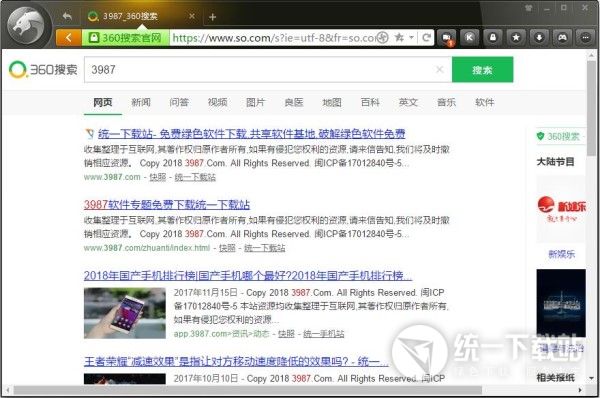Switch to the 英文 tab

coord(408,102)
